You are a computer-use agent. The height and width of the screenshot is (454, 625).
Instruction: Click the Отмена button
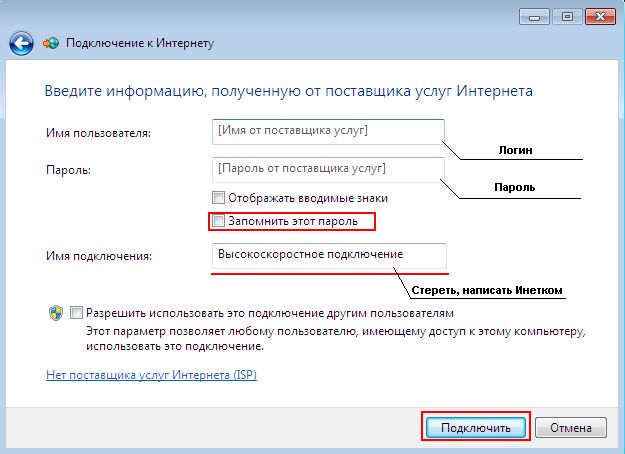click(571, 428)
